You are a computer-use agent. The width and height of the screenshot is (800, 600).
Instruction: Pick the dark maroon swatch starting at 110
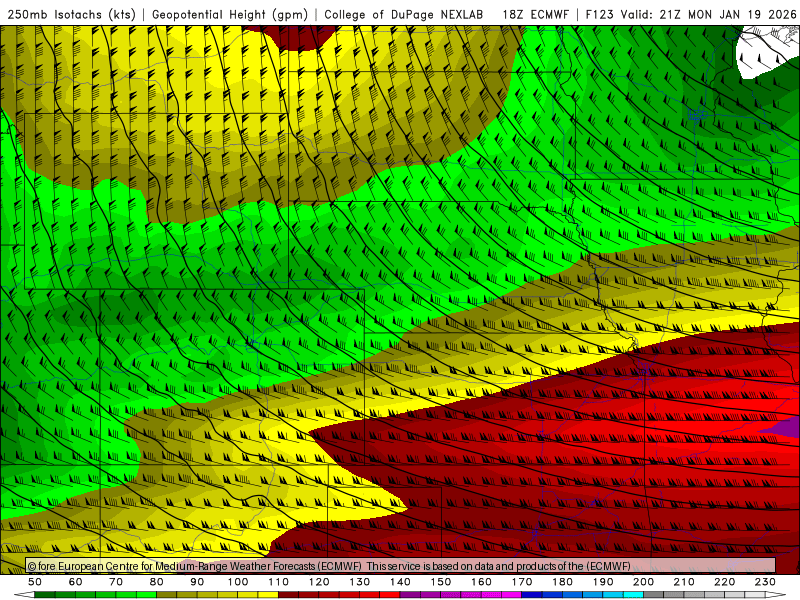[x=288, y=595]
